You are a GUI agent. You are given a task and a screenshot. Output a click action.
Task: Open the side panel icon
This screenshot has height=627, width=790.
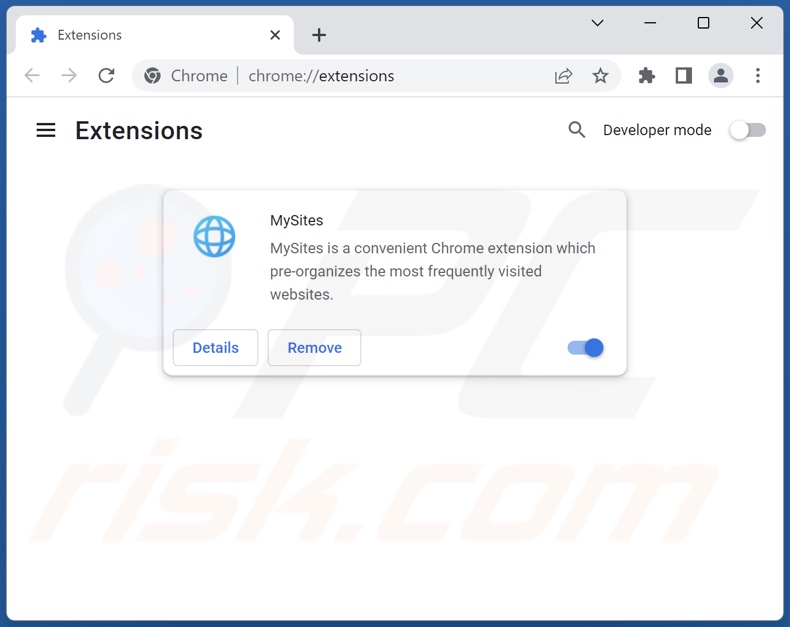(684, 76)
